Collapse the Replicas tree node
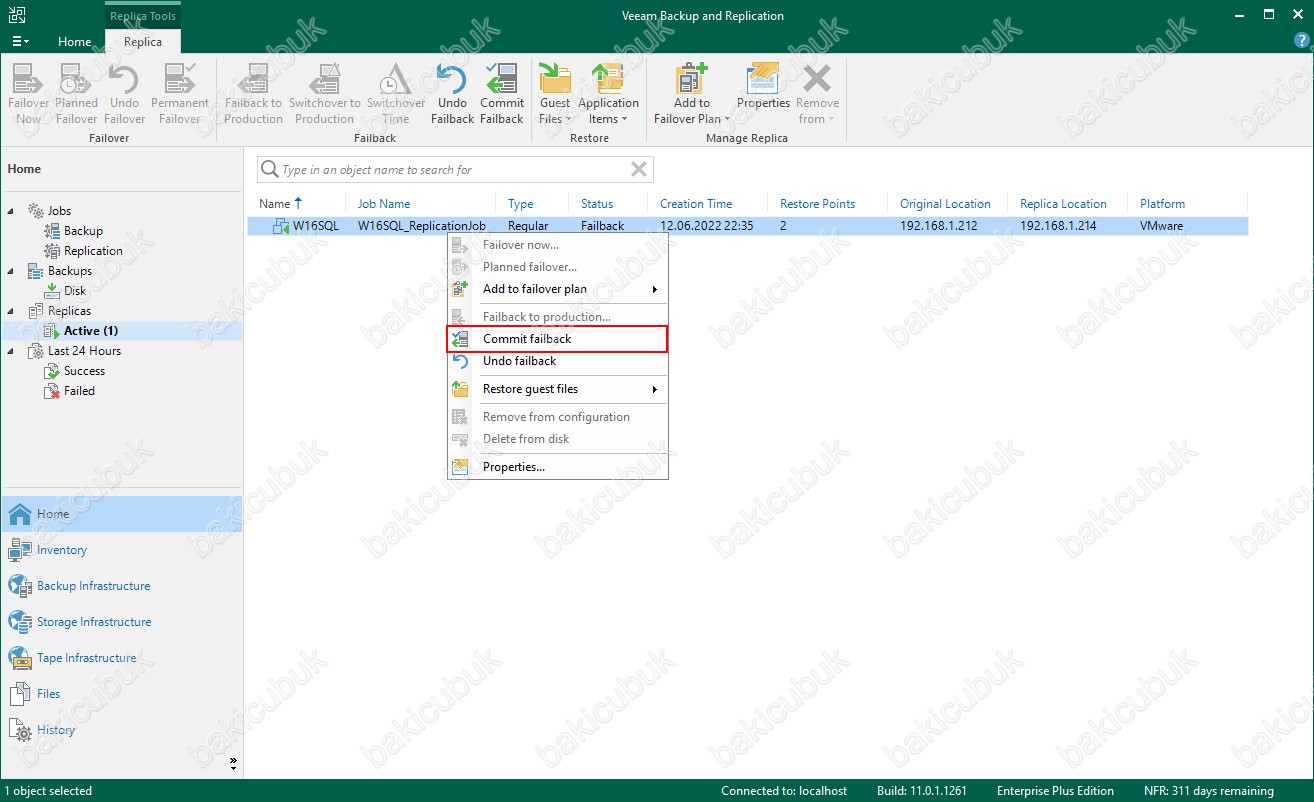This screenshot has width=1314, height=802. [x=12, y=311]
